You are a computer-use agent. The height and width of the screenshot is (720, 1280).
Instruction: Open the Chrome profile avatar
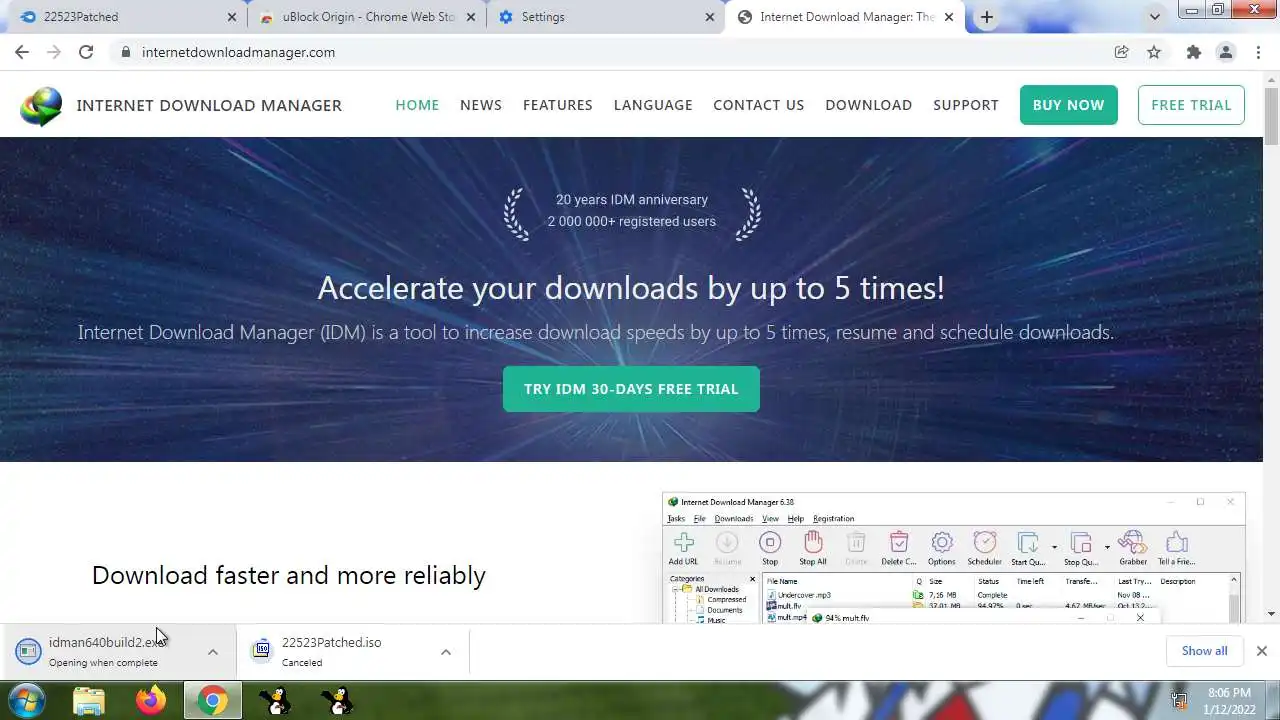(1225, 52)
